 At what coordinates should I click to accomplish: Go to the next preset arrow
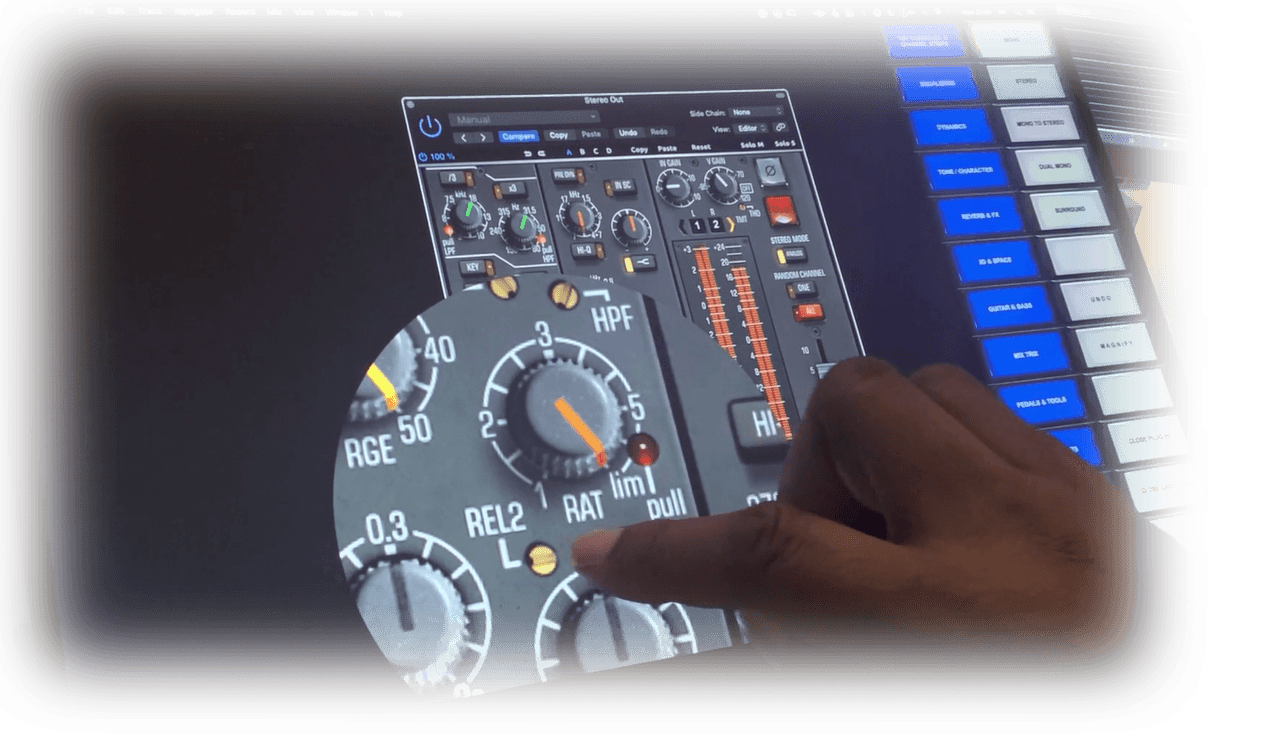point(483,136)
